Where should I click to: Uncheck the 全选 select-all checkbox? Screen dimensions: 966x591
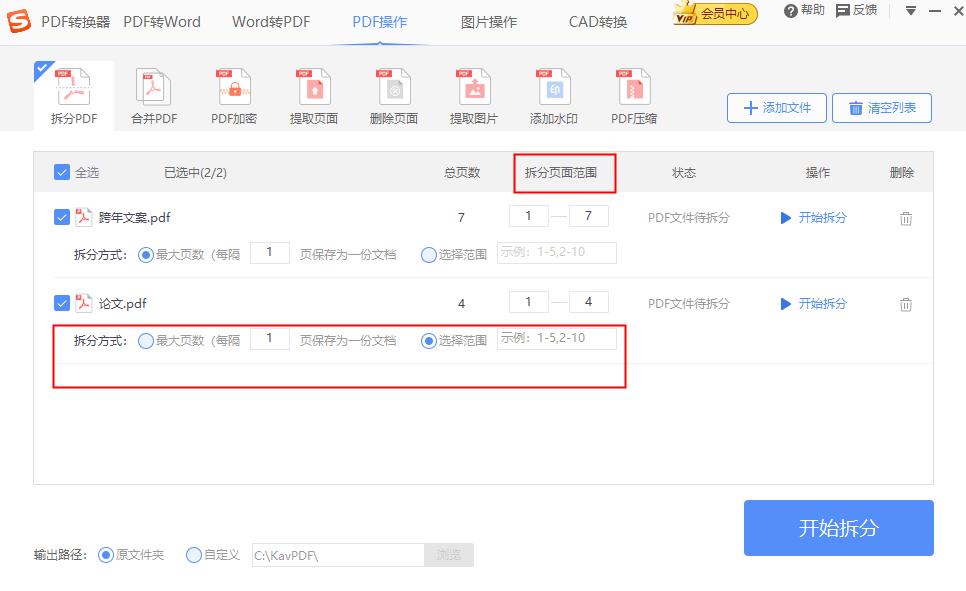(x=62, y=171)
